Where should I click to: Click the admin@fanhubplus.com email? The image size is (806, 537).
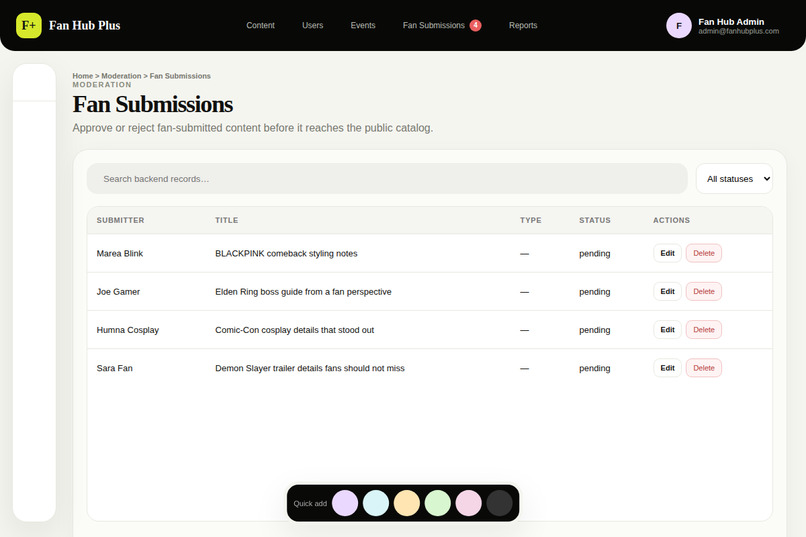click(x=738, y=31)
